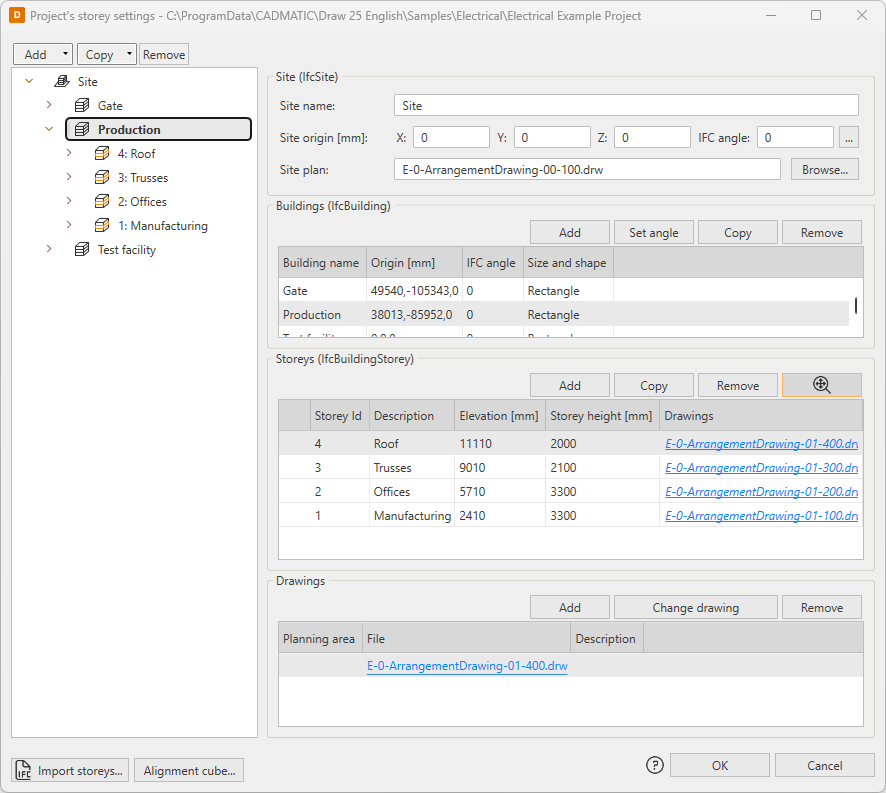This screenshot has width=886, height=793.
Task: Open E-0-ArrangementDrawing-01-300 drawing link
Action: 760,468
